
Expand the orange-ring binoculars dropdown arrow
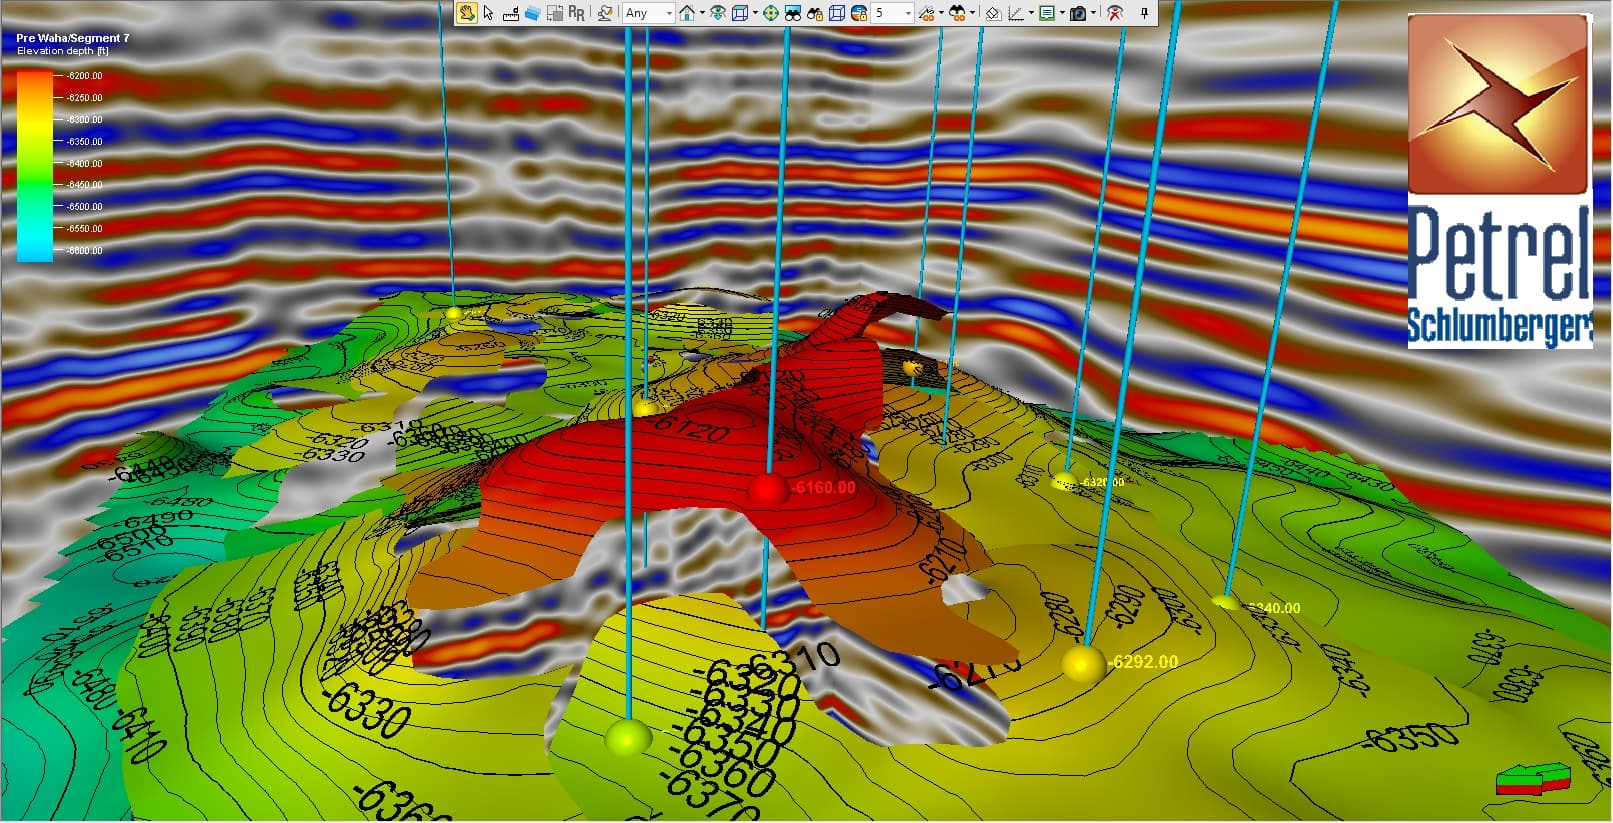[971, 13]
